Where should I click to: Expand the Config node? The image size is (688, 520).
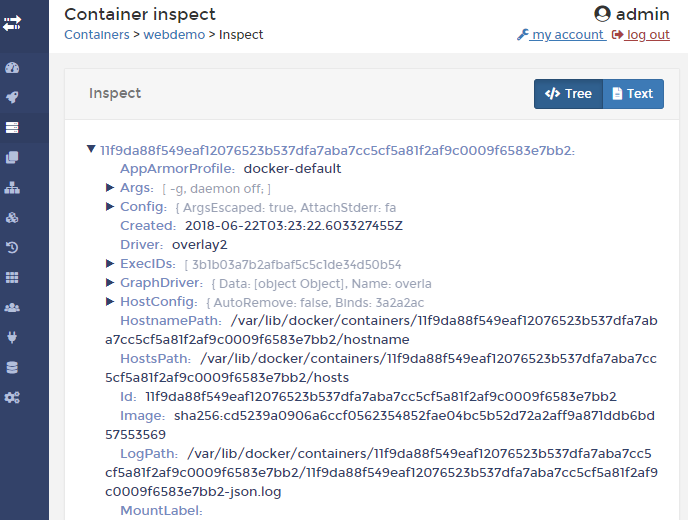click(111, 206)
